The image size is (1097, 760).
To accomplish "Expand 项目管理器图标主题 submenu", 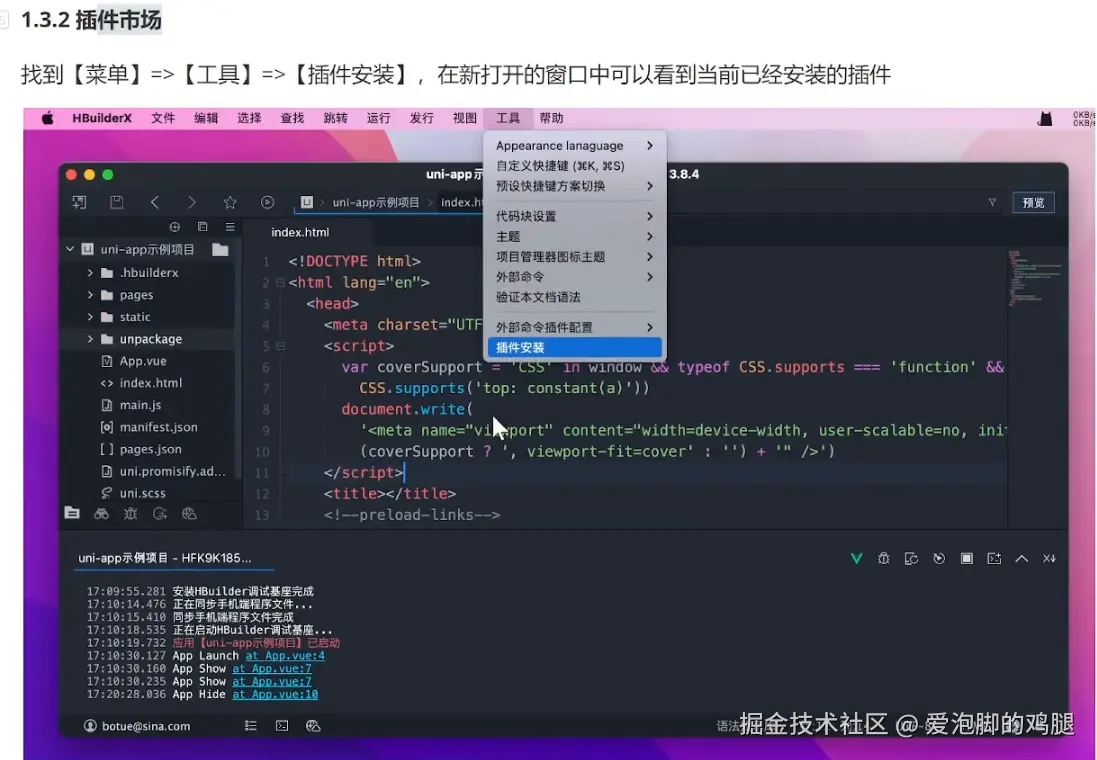I will (574, 257).
